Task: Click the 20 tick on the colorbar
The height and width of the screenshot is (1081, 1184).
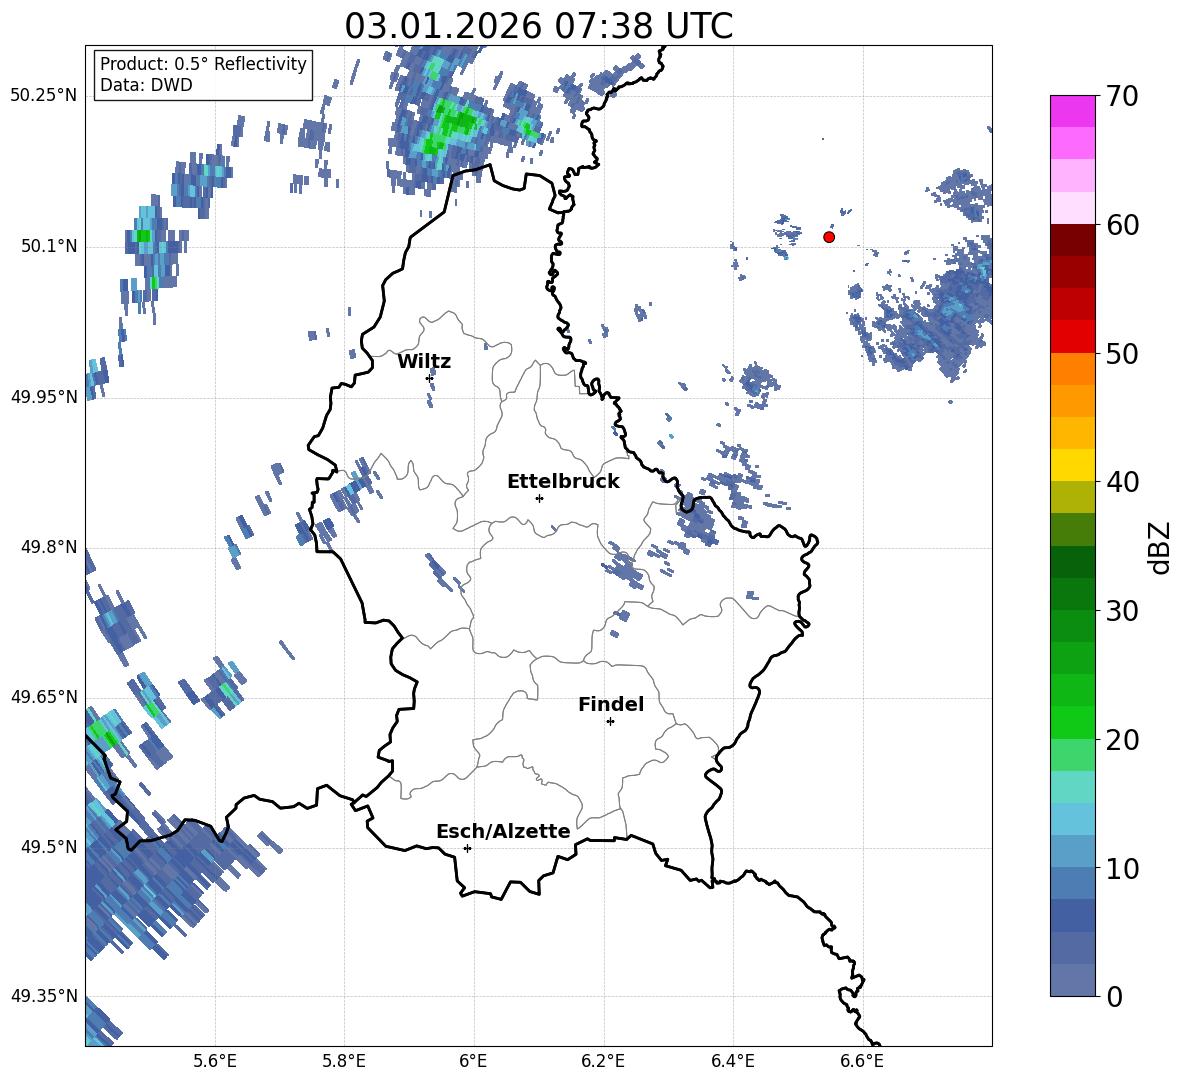Action: pyautogui.click(x=1122, y=740)
